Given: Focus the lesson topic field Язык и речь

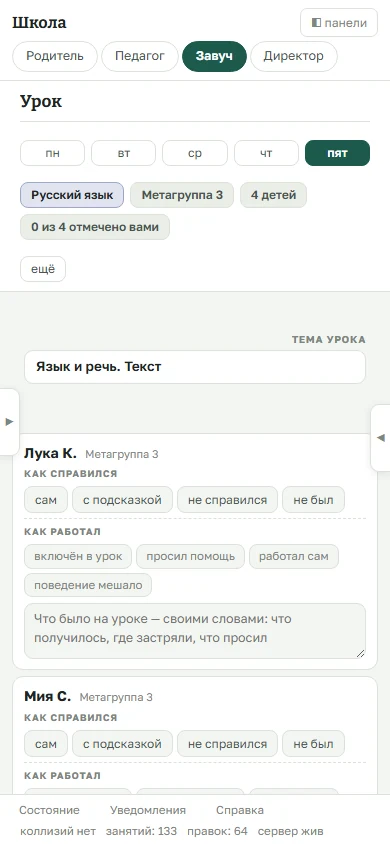Looking at the screenshot, I should [x=195, y=367].
